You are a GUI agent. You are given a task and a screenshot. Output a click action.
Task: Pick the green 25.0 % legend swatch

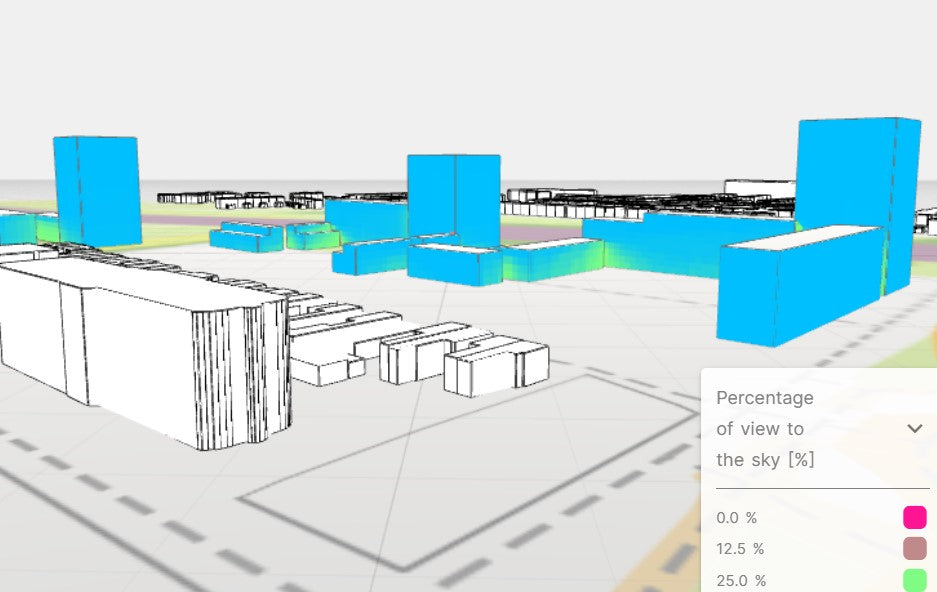pos(914,579)
